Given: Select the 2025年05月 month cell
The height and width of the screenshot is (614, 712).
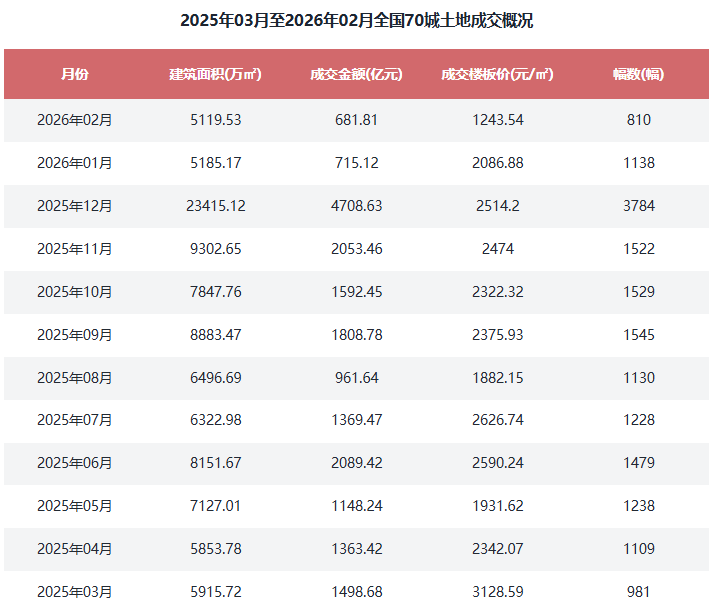Looking at the screenshot, I should (x=74, y=507).
